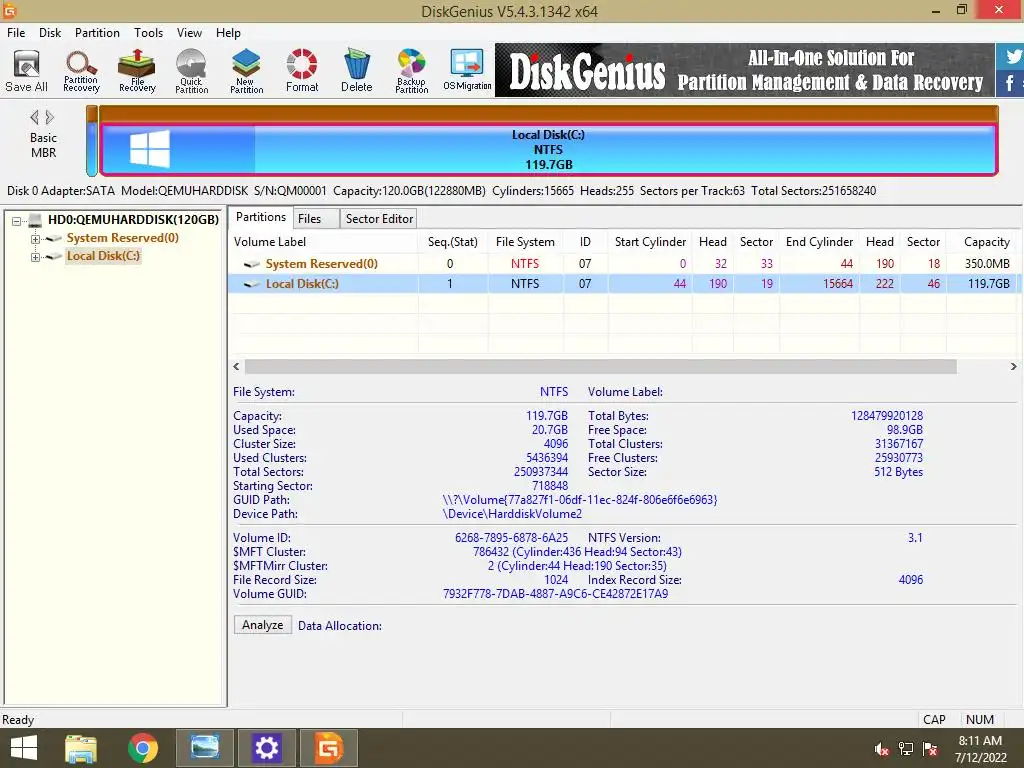Launch the File Recovery tool
Screen dimensions: 1024x768
(136, 71)
